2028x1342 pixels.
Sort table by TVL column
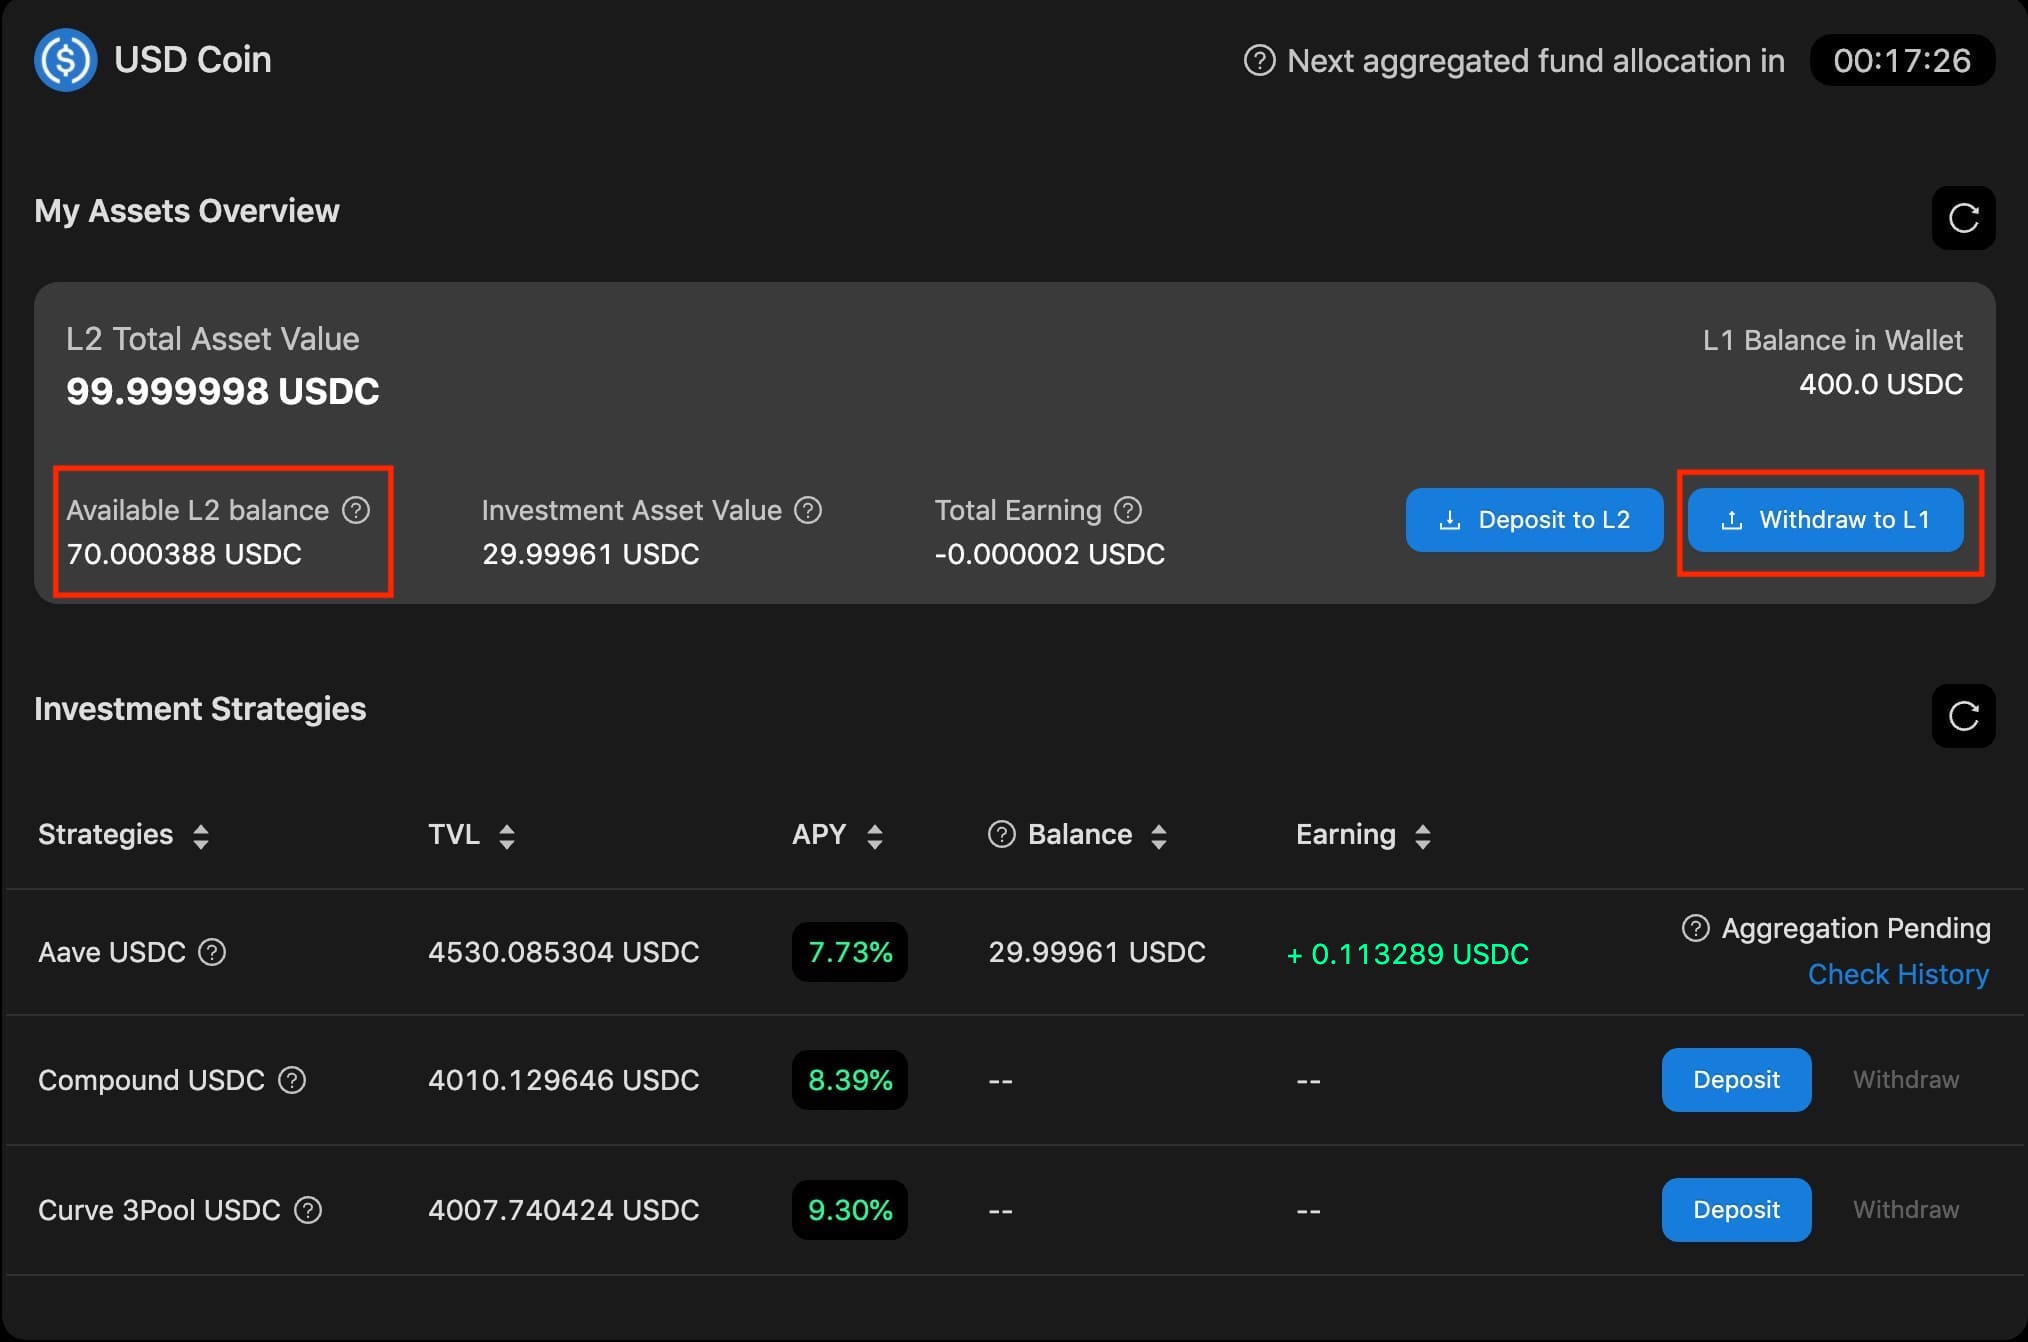507,836
